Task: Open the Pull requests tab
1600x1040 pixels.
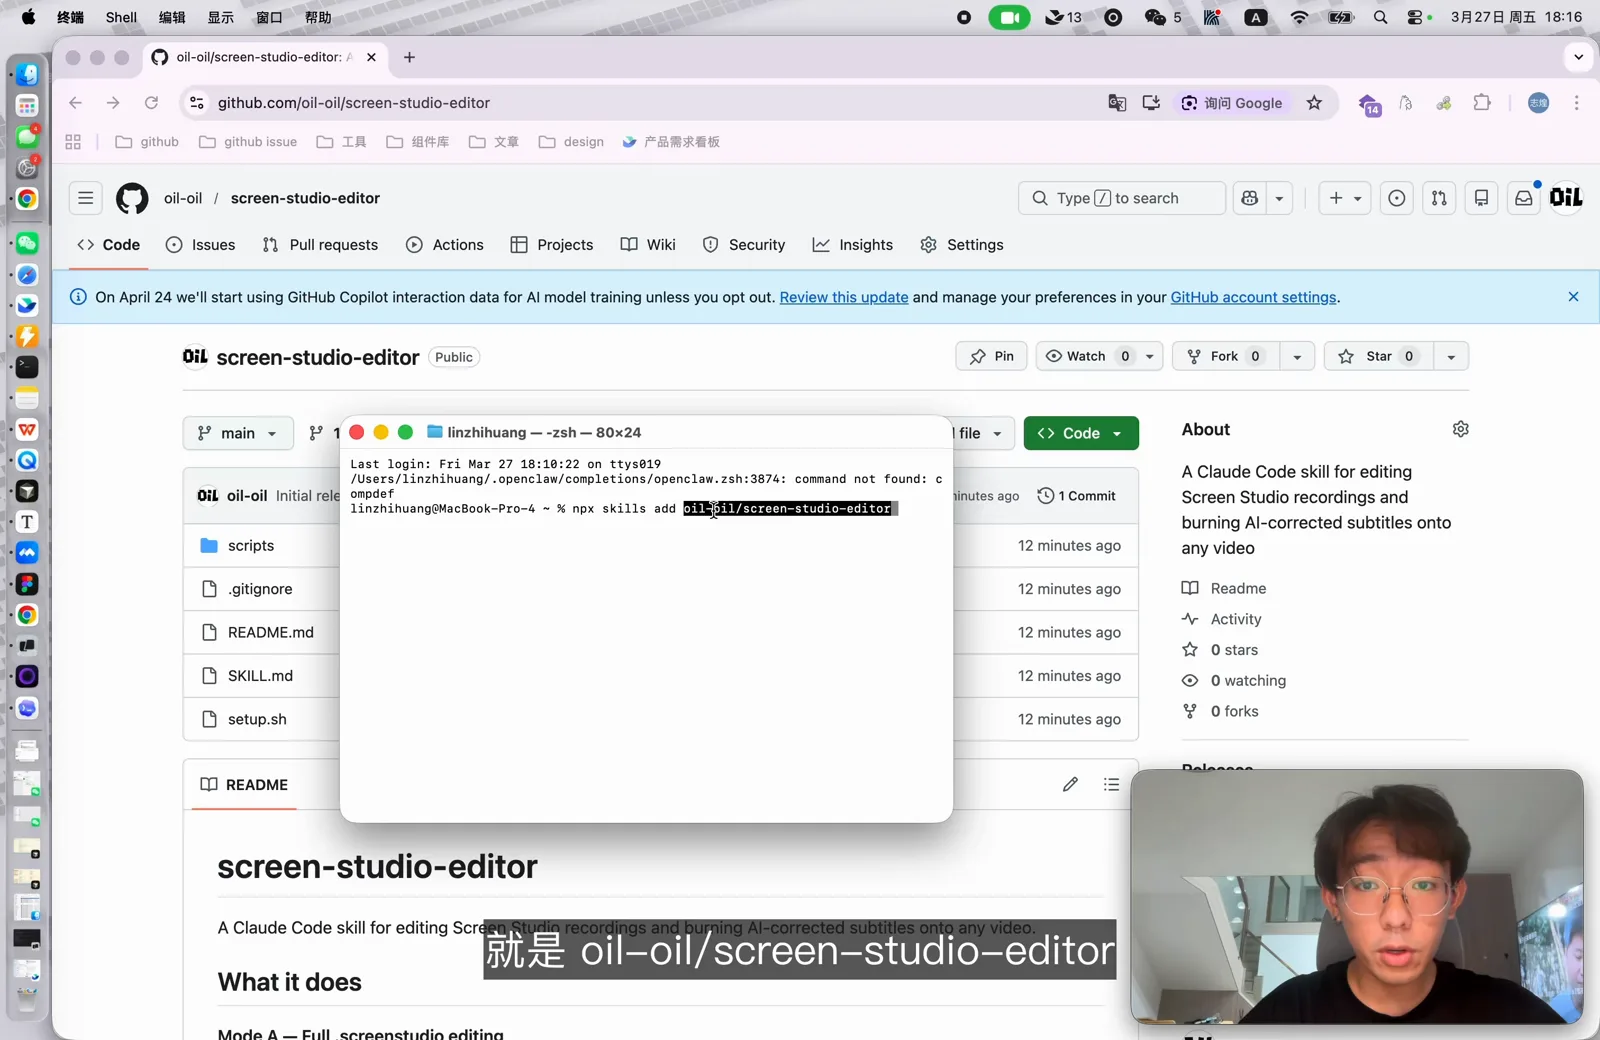Action: (320, 245)
